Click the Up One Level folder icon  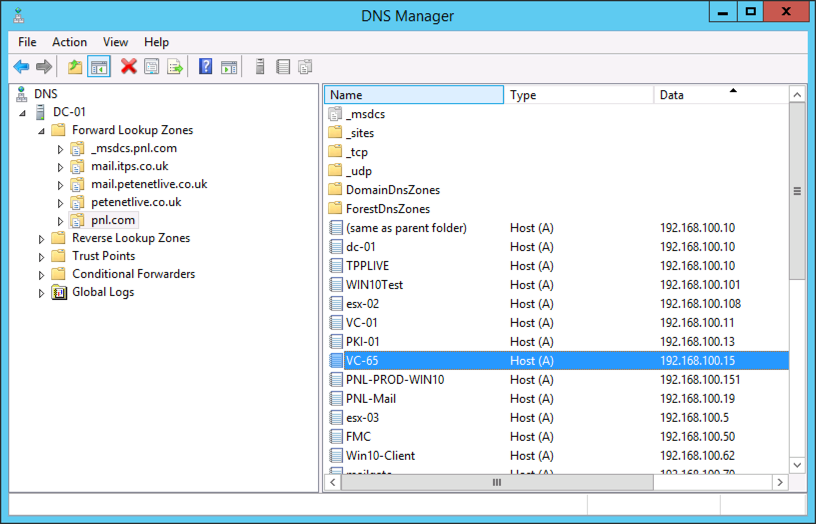tap(75, 67)
